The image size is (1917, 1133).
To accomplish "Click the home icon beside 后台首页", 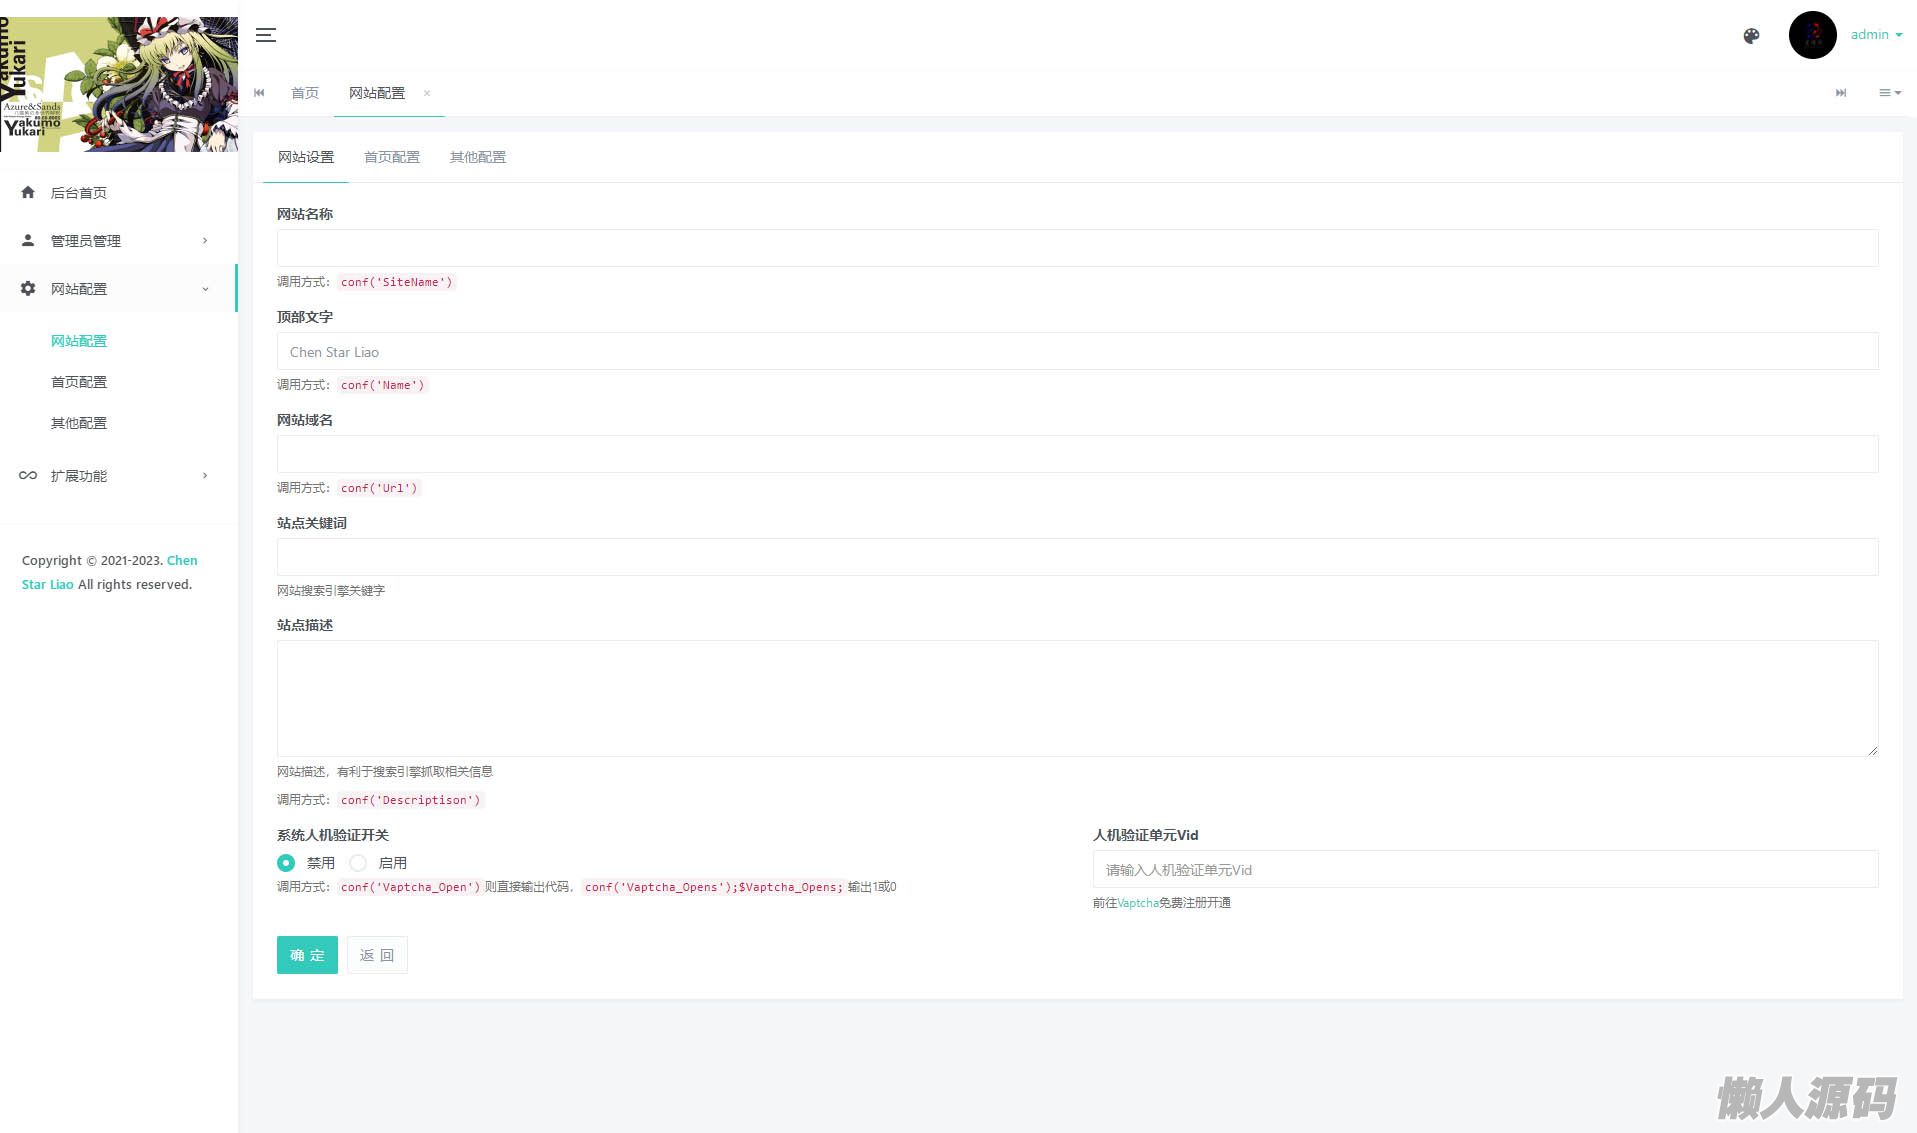I will pyautogui.click(x=28, y=192).
